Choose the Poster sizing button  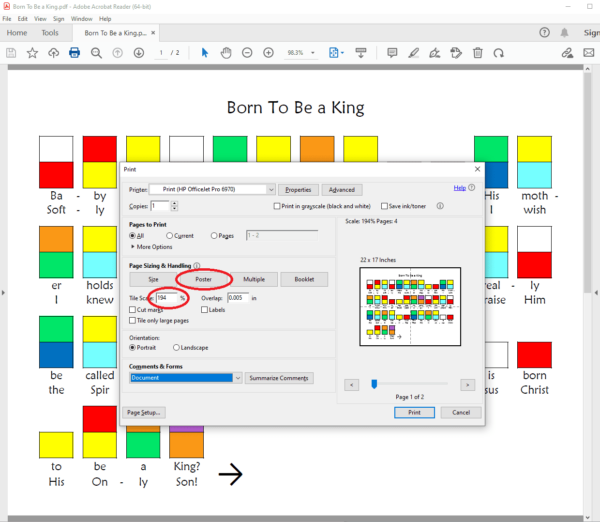[x=204, y=279]
